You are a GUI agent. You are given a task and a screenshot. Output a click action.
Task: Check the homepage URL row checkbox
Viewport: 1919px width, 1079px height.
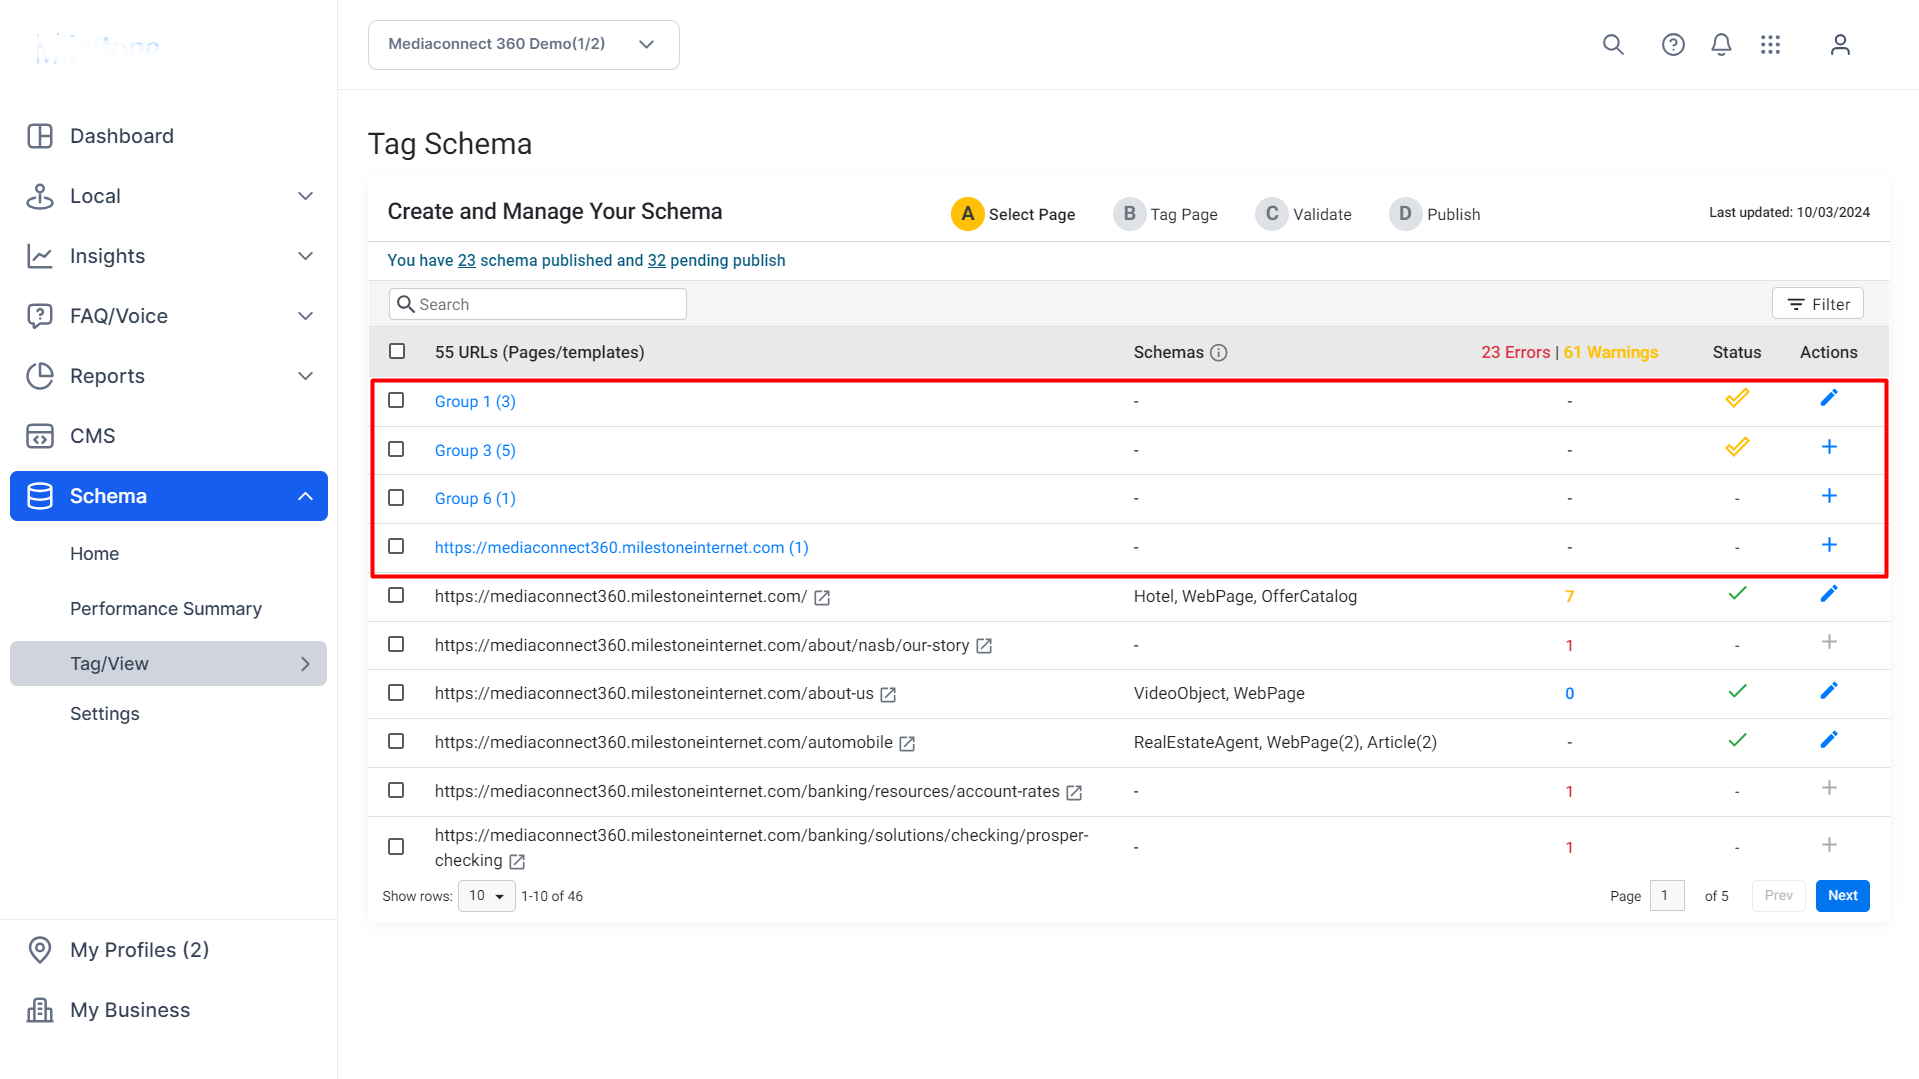pos(396,595)
